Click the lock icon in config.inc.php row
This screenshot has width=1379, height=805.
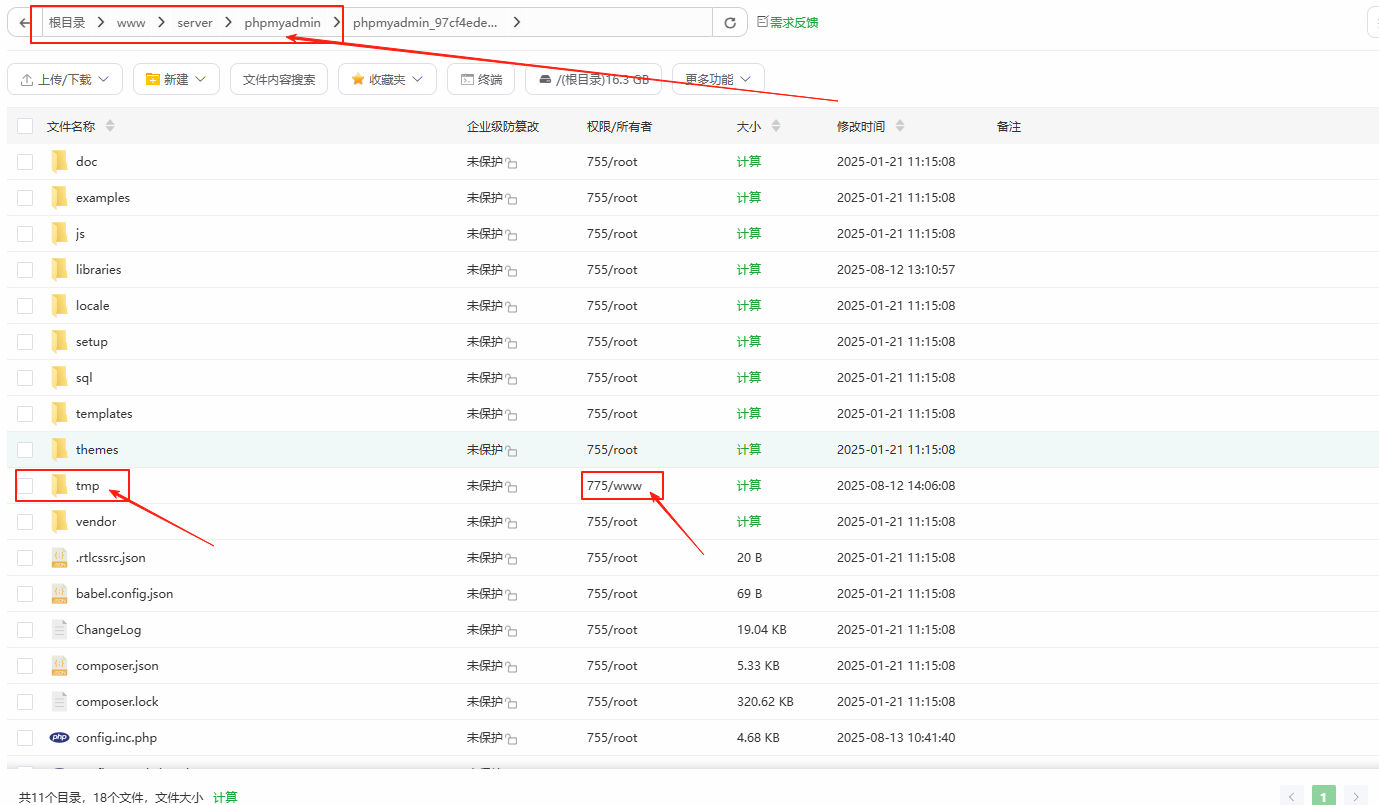pos(511,739)
